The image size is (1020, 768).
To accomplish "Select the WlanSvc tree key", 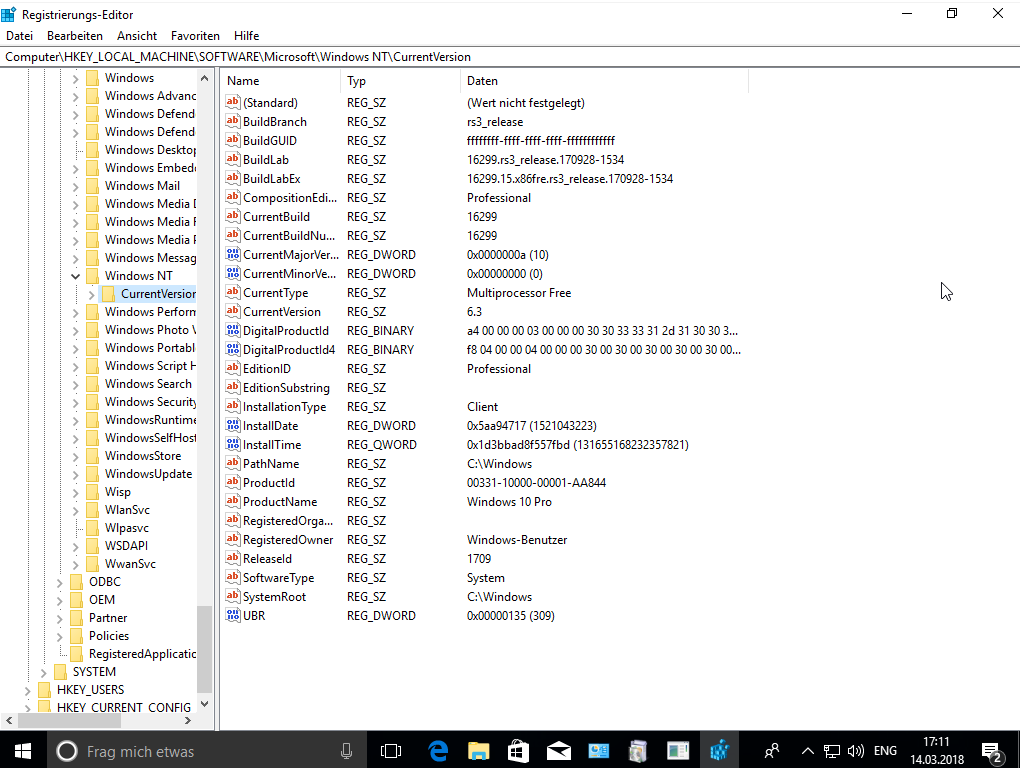I will [128, 510].
